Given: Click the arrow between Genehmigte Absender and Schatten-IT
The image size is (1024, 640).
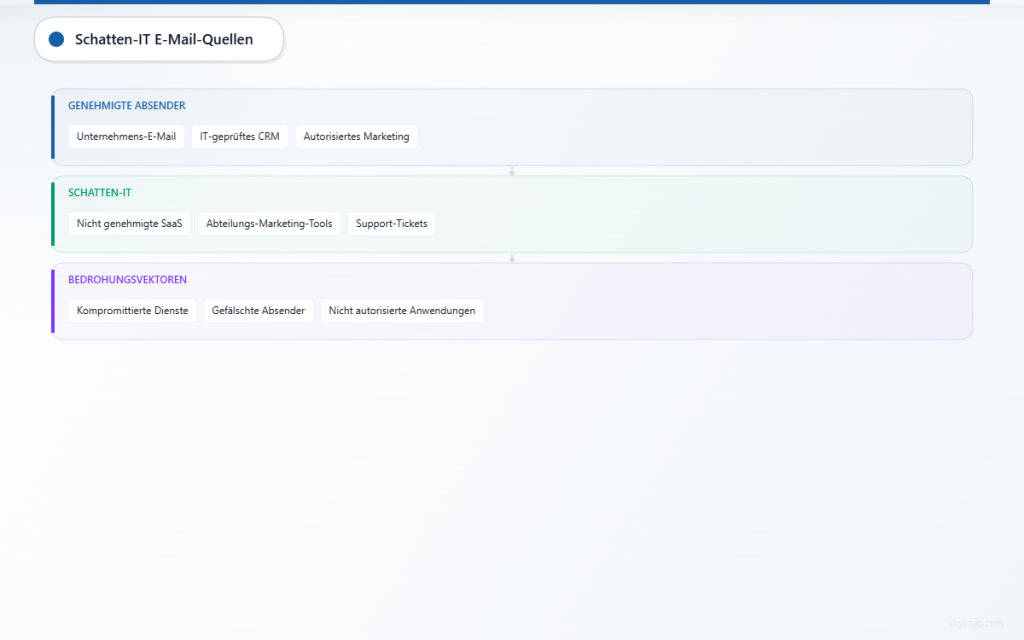Looking at the screenshot, I should click(x=512, y=171).
